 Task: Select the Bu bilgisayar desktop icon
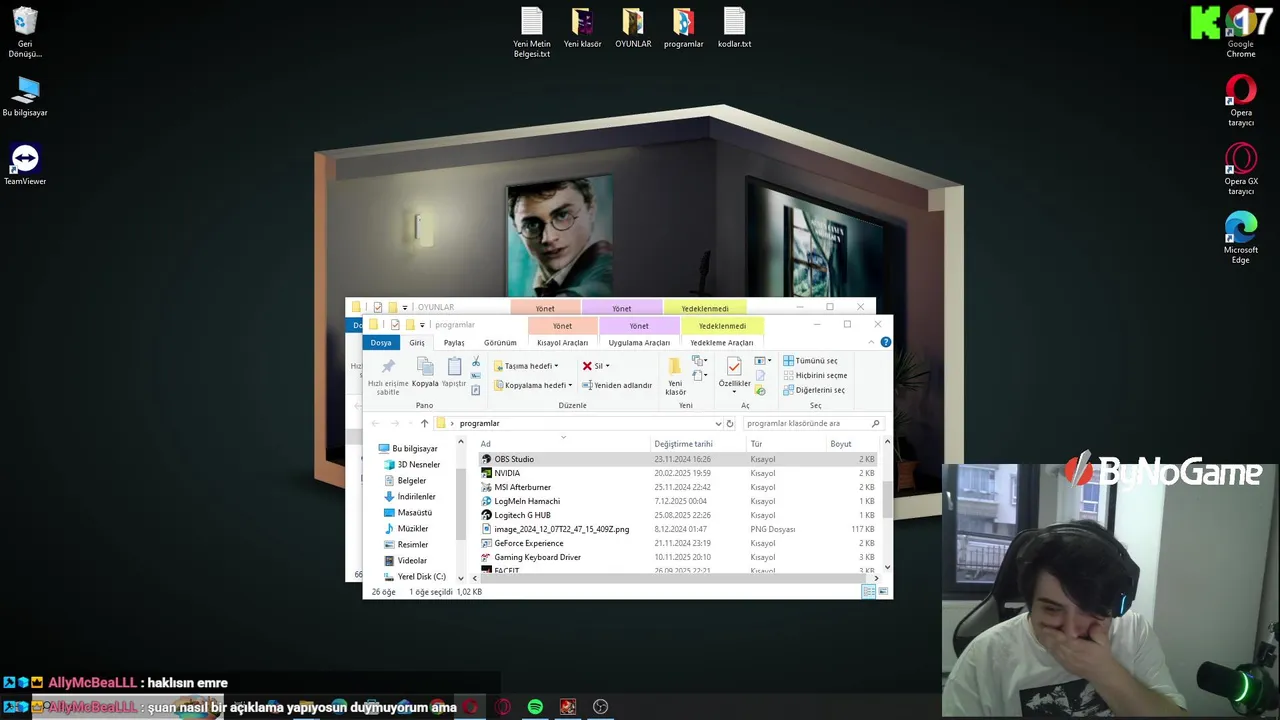25,97
